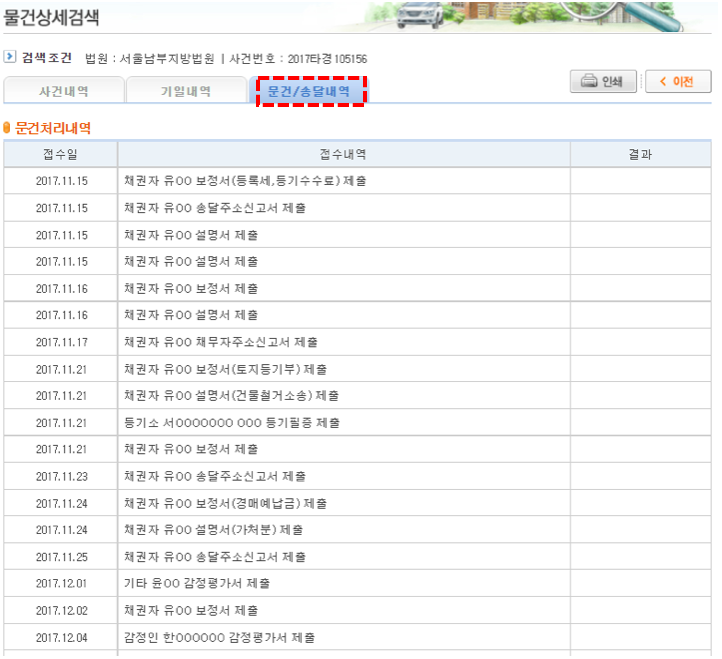Click the 2017.11.25 date cell
This screenshot has width=722, height=659.
pos(61,557)
